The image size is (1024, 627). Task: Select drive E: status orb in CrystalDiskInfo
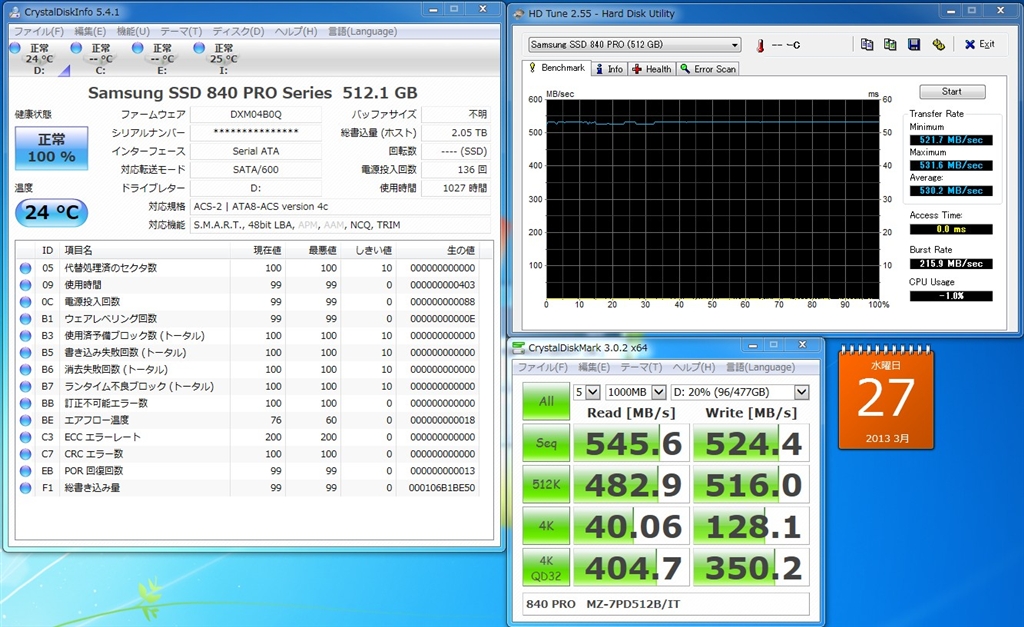pos(137,48)
